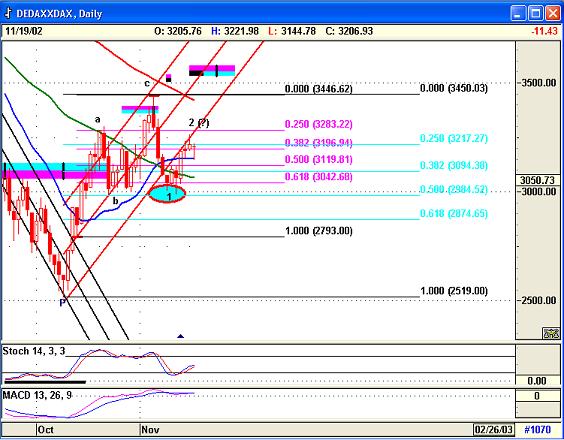
Task: Select the 0.618 (3042.68) retracement label
Action: [x=319, y=177]
